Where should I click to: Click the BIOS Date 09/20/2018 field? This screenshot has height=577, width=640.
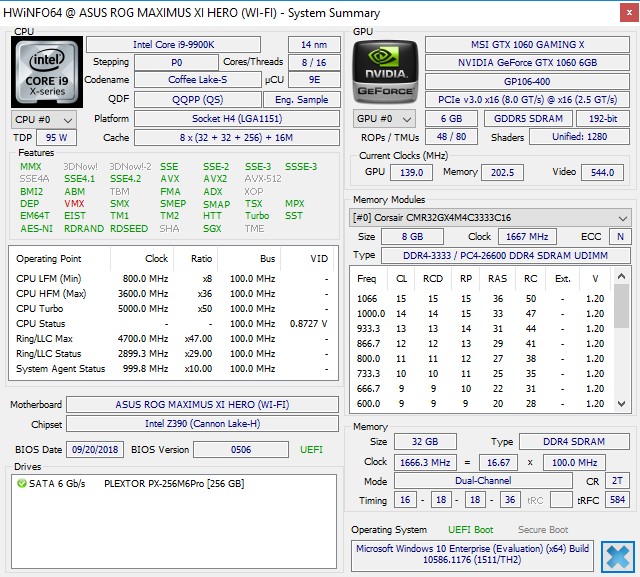pyautogui.click(x=95, y=450)
